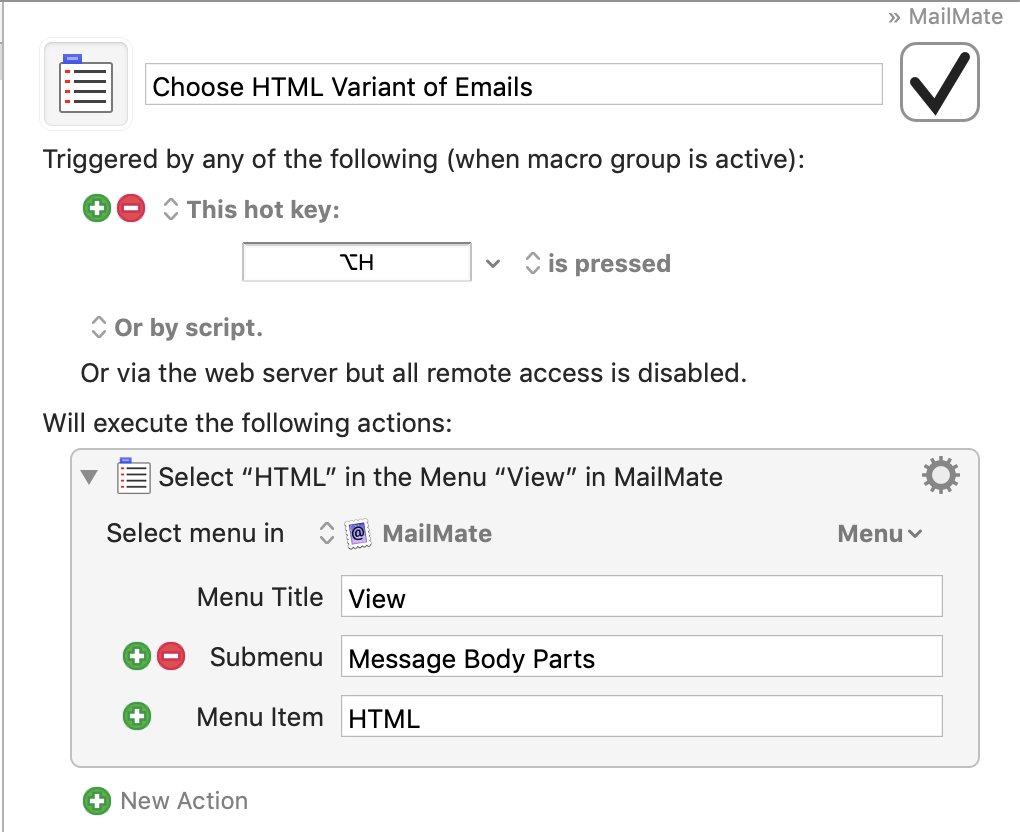This screenshot has width=1020, height=832.
Task: Edit the Menu Item field containing HTML
Action: (641, 716)
